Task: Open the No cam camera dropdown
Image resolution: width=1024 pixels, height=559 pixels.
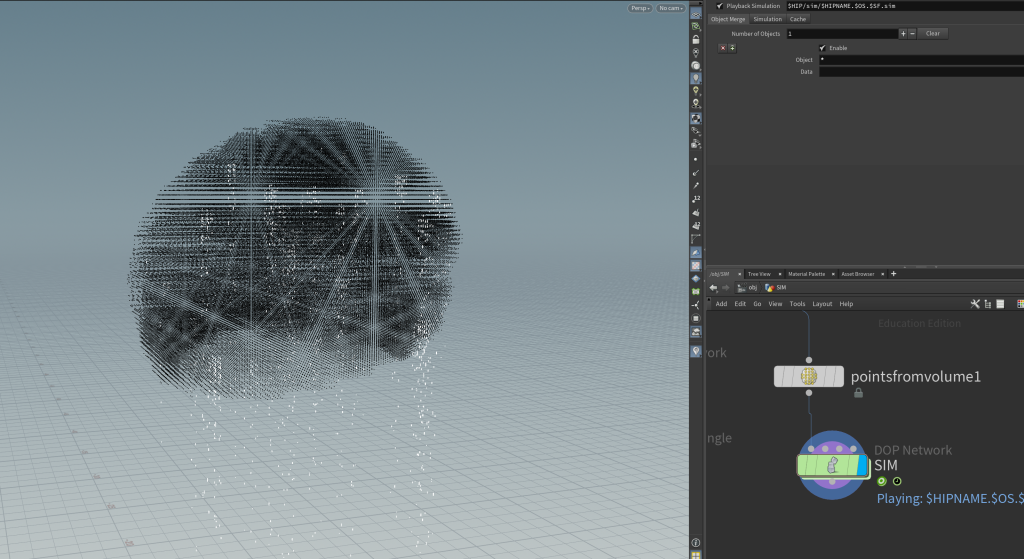Action: click(x=670, y=8)
